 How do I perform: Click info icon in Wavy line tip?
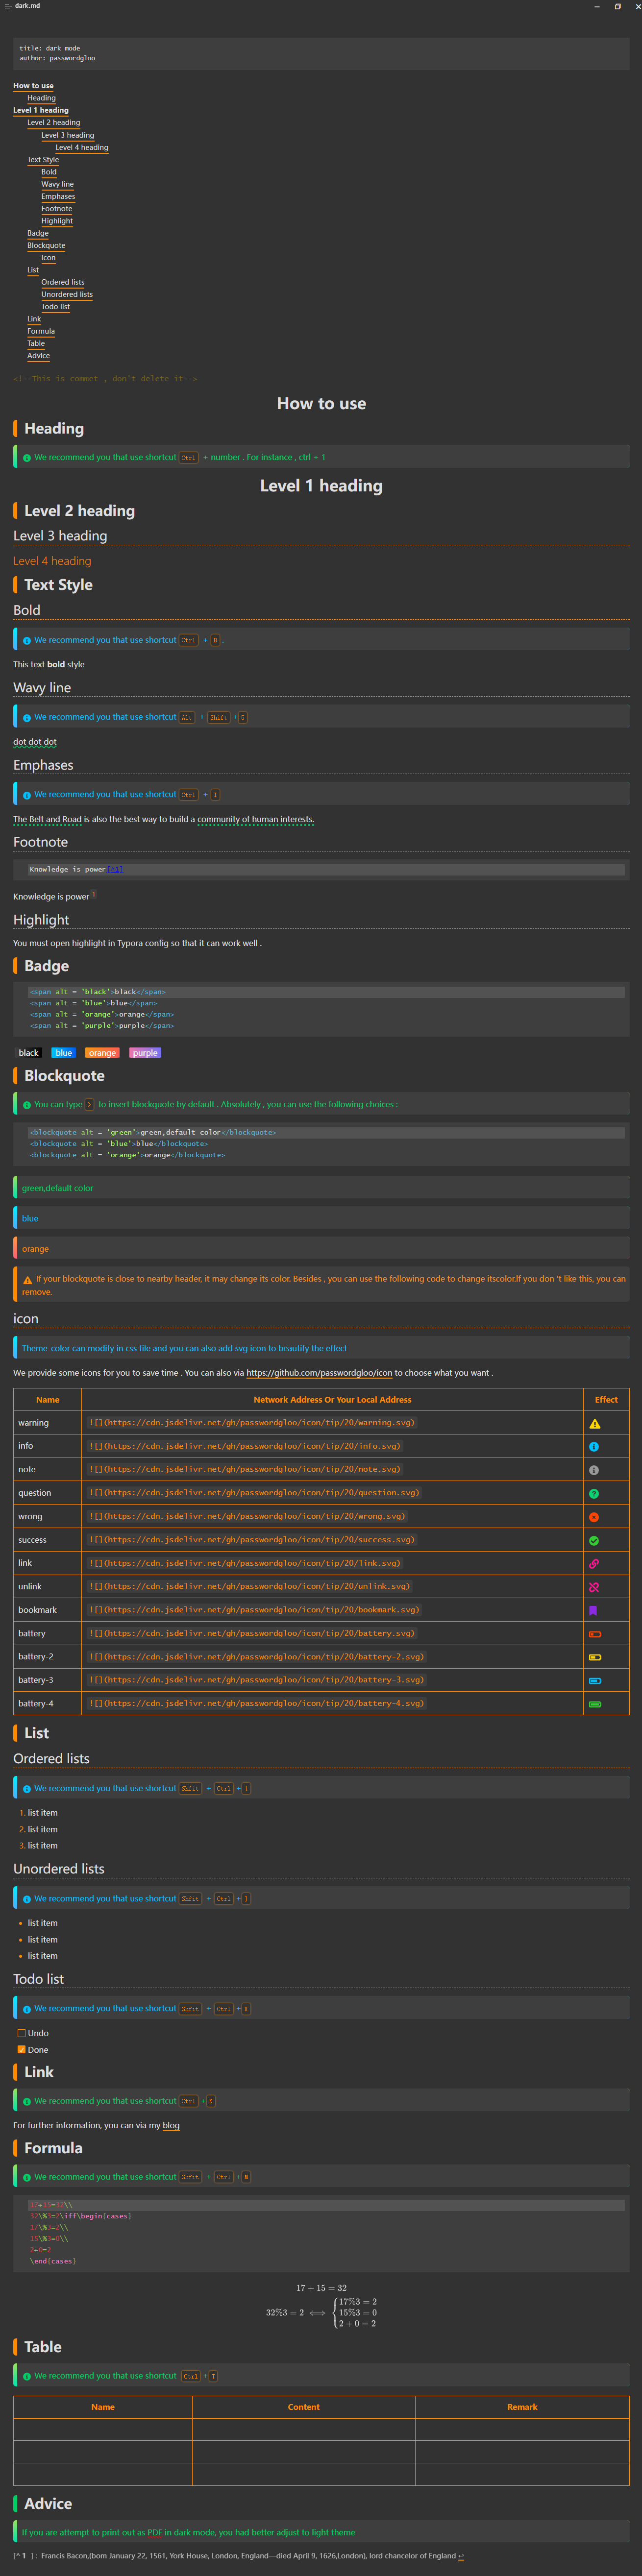coord(27,718)
